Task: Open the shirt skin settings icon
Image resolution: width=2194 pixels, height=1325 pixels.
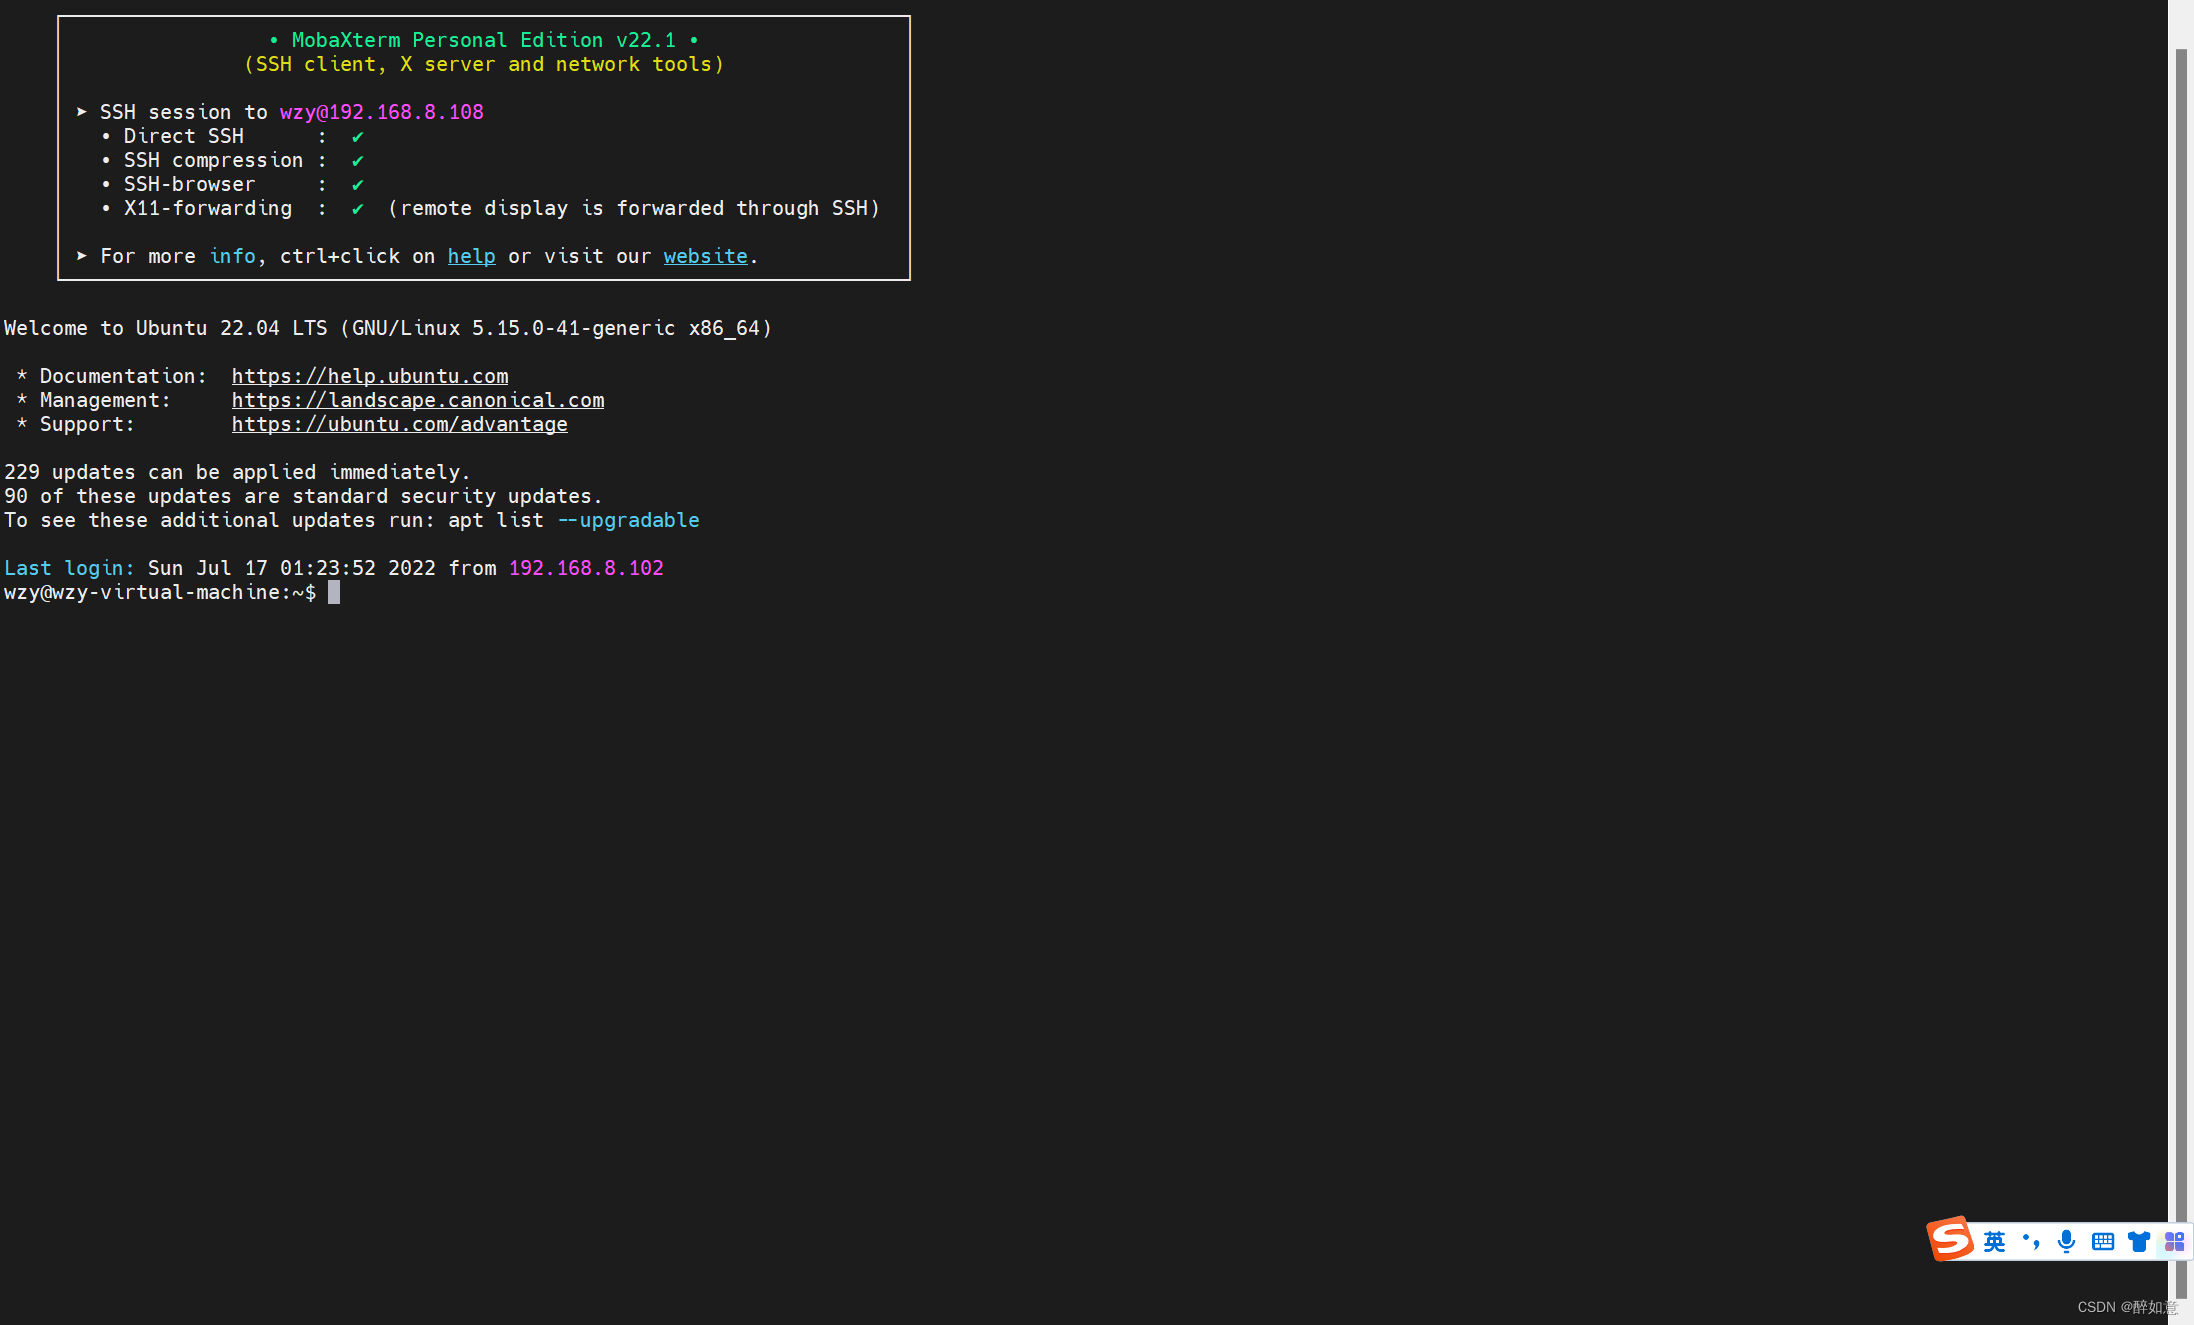Action: coord(2138,1242)
